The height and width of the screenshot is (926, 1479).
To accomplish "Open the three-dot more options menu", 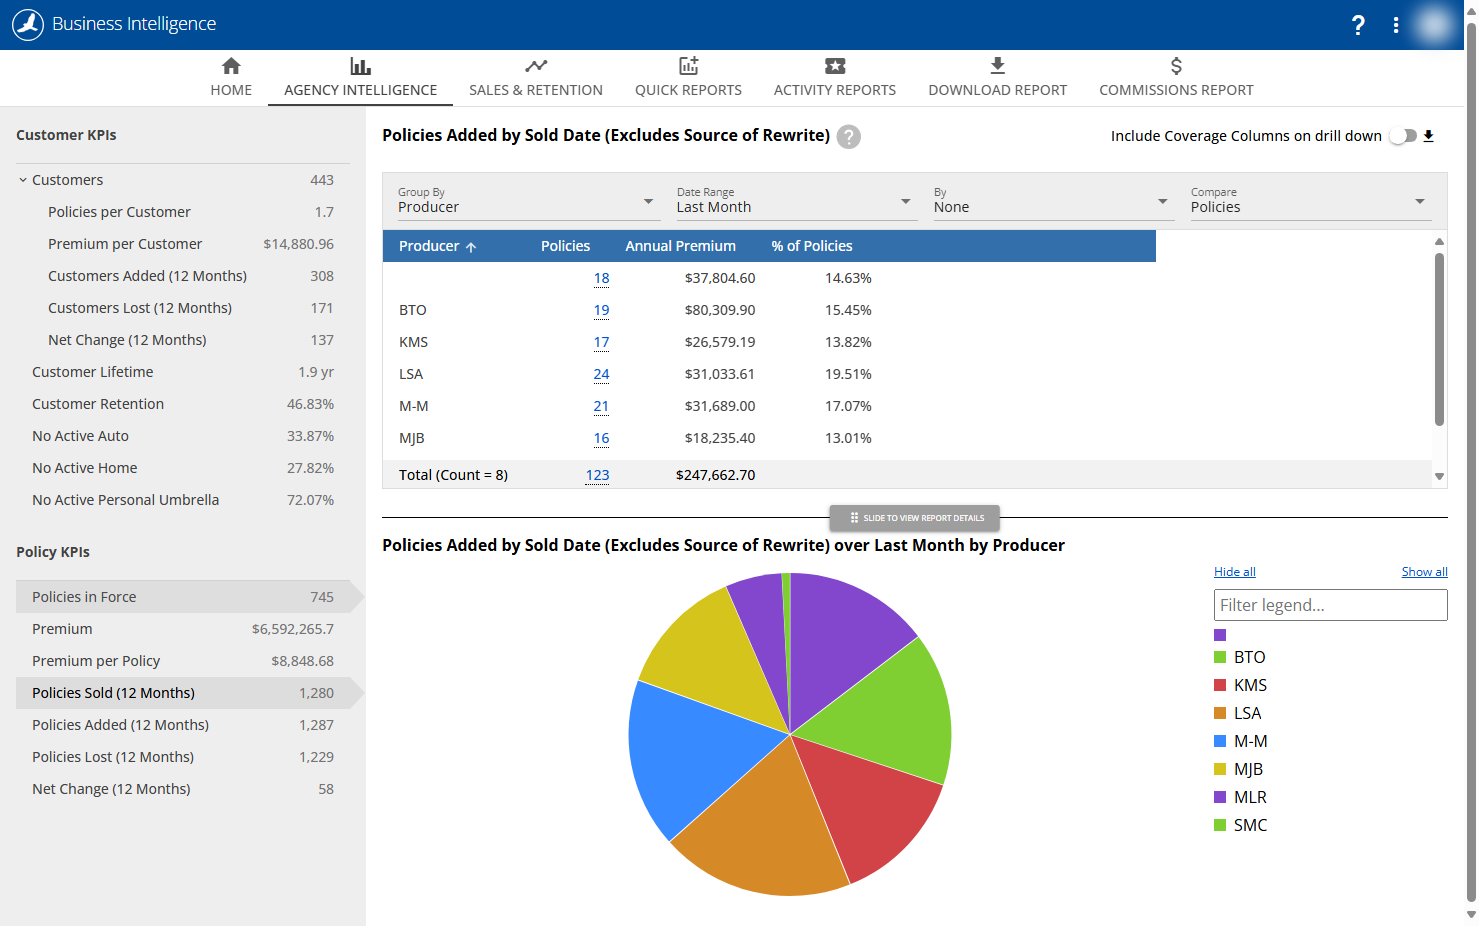I will pyautogui.click(x=1396, y=25).
